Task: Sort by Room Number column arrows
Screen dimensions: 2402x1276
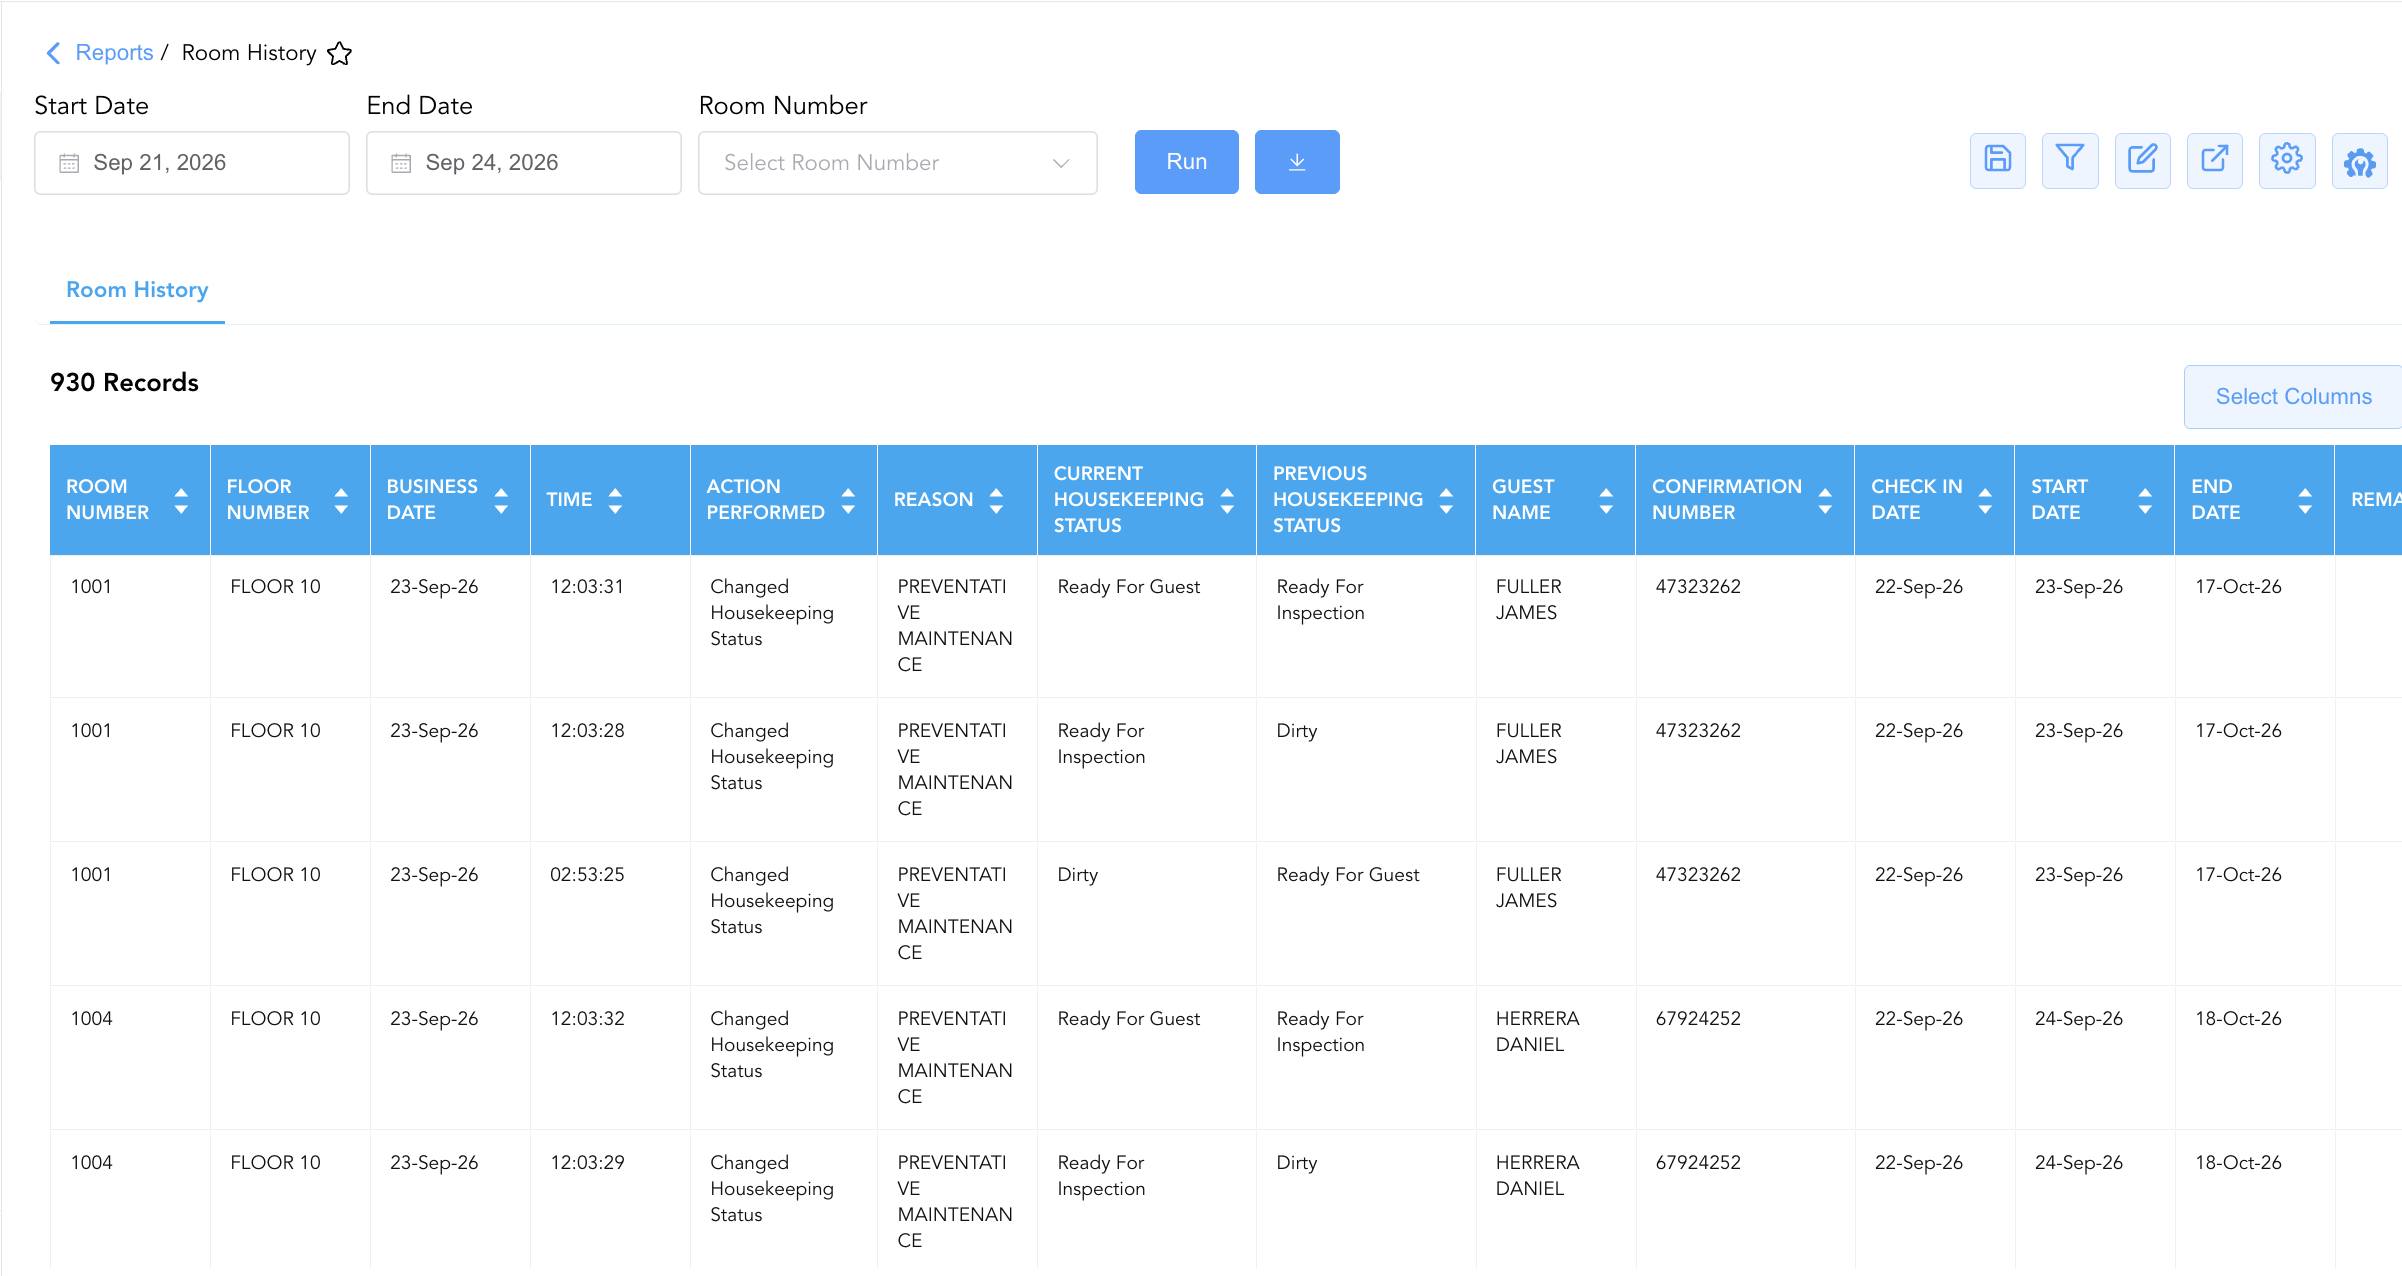Action: 181,500
